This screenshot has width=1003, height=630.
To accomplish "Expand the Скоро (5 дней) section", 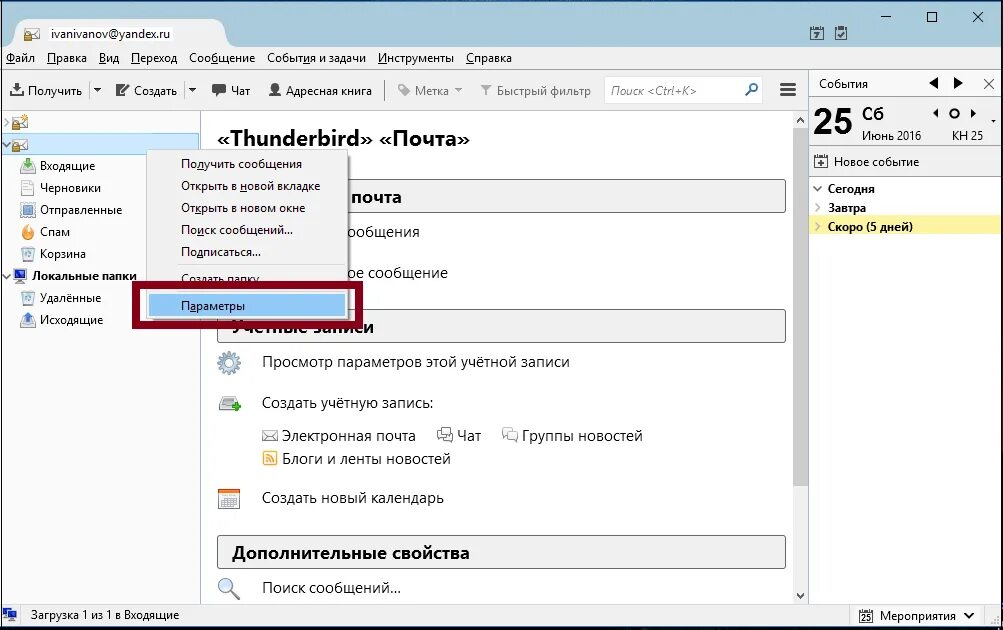I will pyautogui.click(x=817, y=226).
